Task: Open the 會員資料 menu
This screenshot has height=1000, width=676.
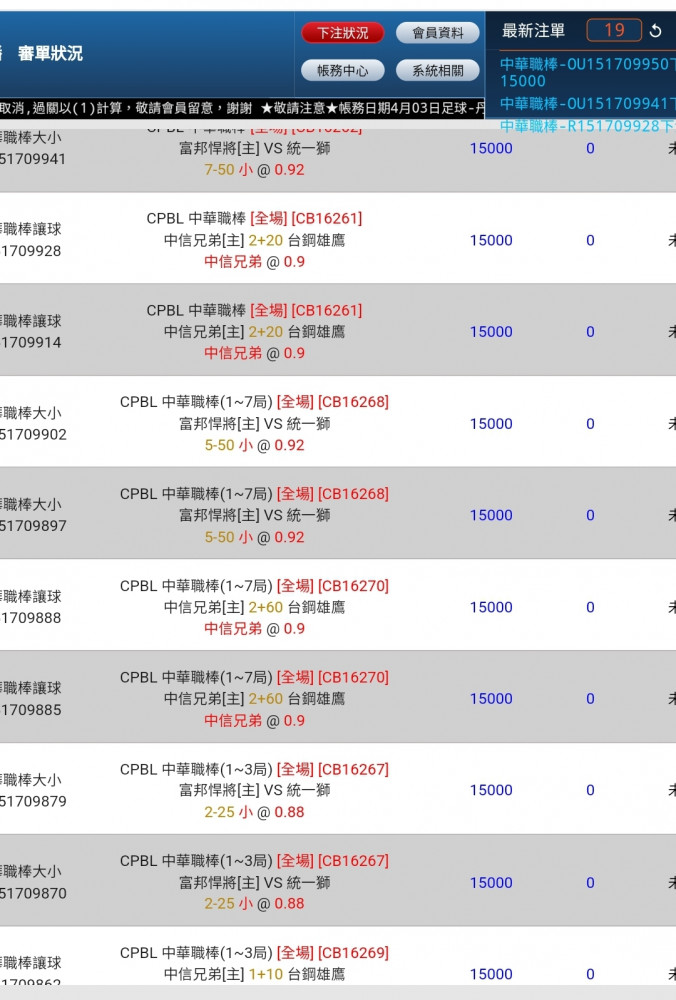Action: click(x=437, y=33)
